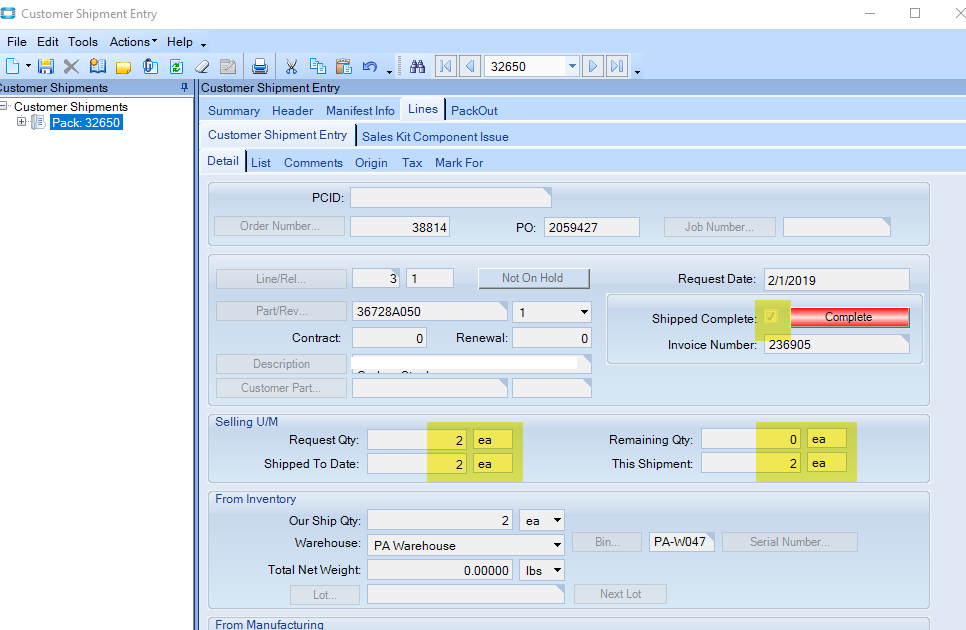Toggle the Shipped Complete checkbox

point(772,317)
